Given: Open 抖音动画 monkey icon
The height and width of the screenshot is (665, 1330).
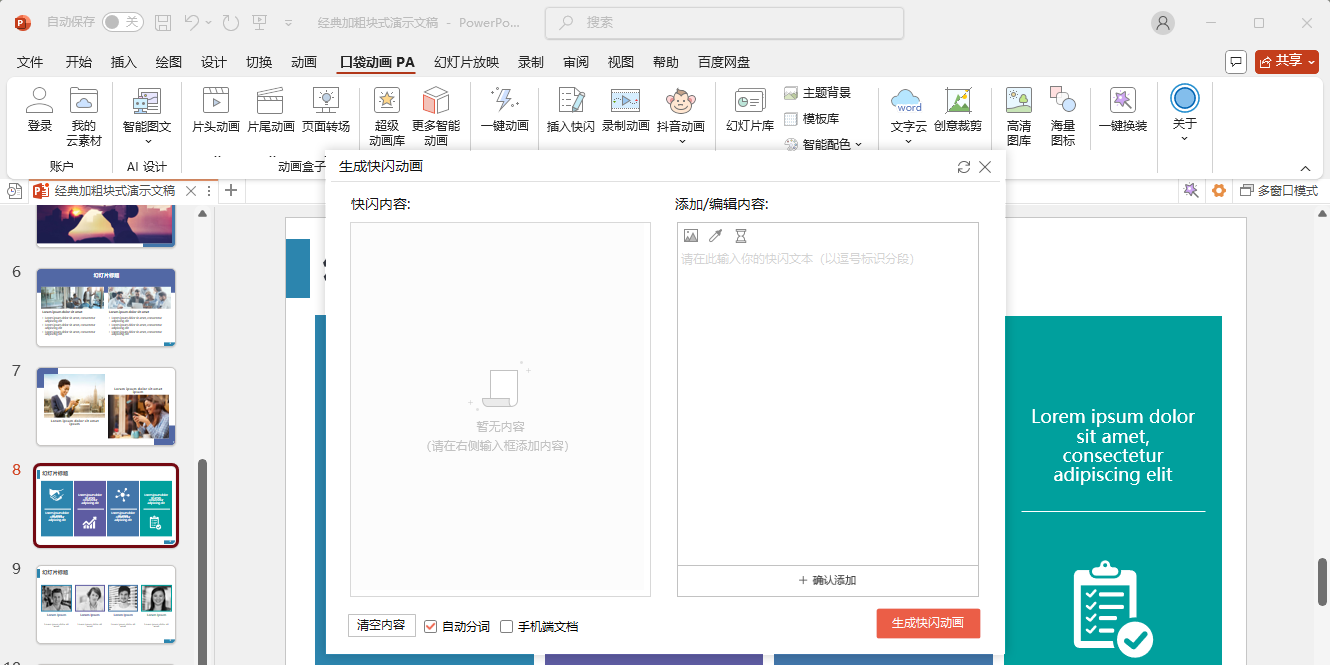Looking at the screenshot, I should (680, 101).
